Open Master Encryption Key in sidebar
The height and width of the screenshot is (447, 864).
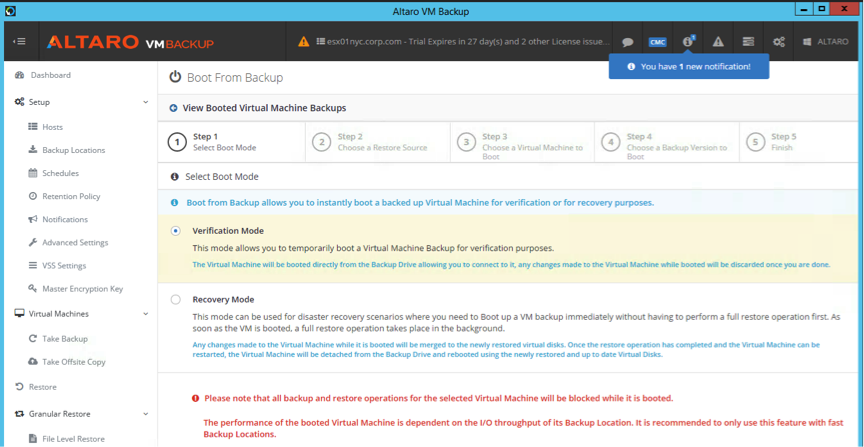coord(83,289)
